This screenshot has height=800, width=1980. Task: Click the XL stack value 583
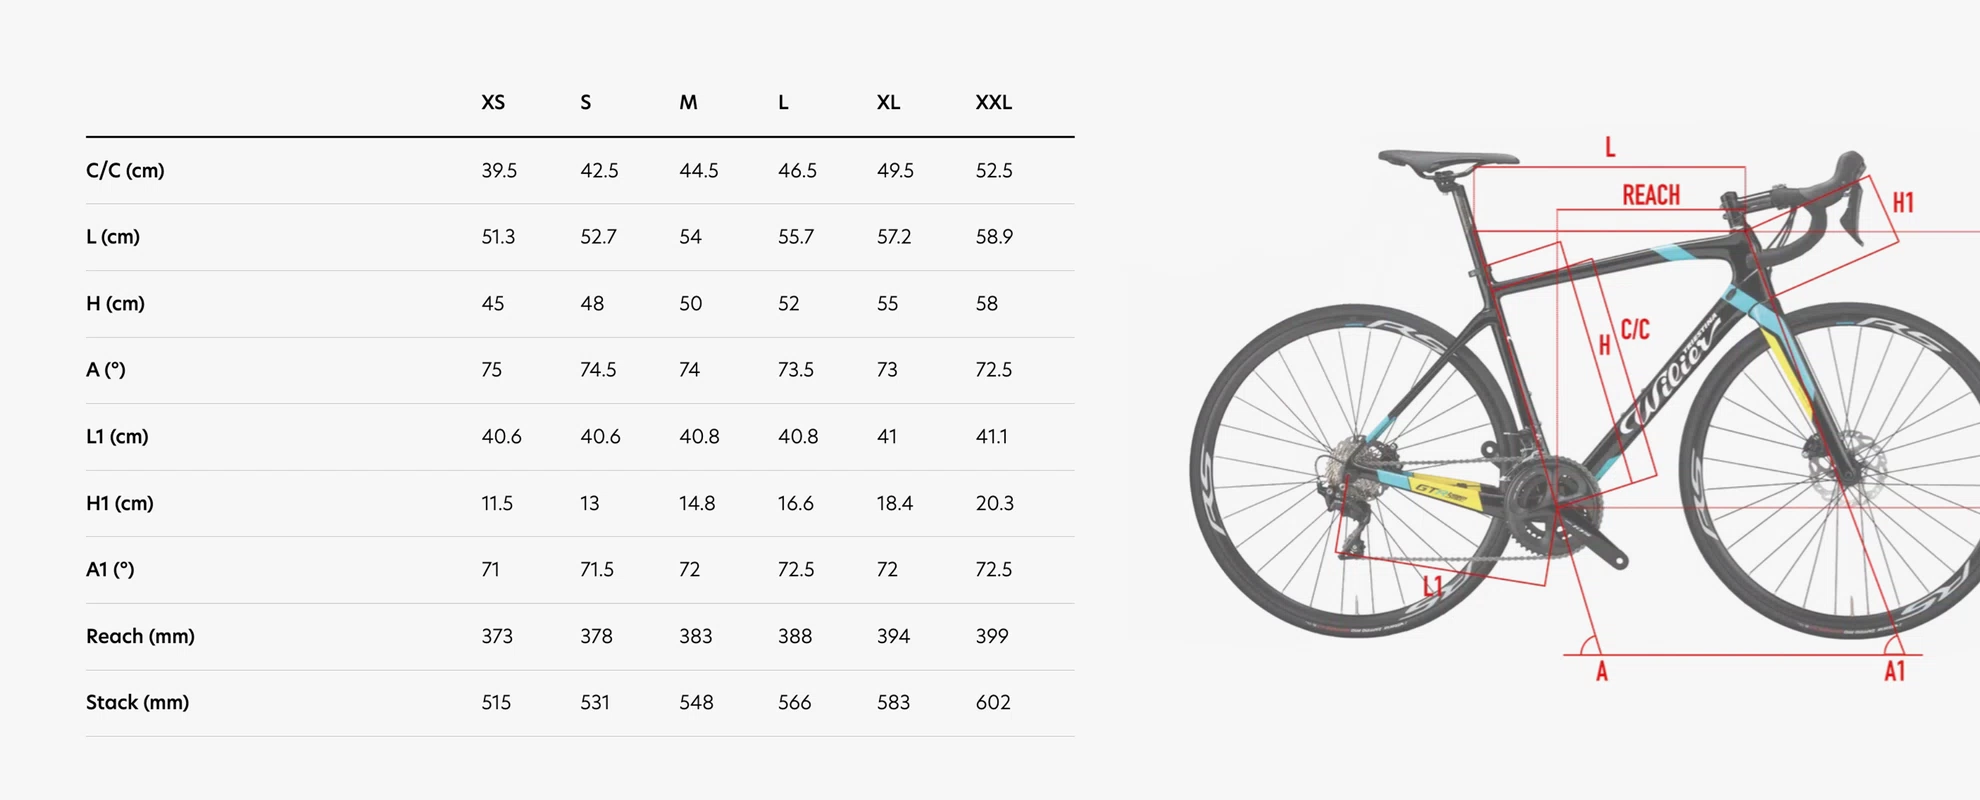point(893,703)
